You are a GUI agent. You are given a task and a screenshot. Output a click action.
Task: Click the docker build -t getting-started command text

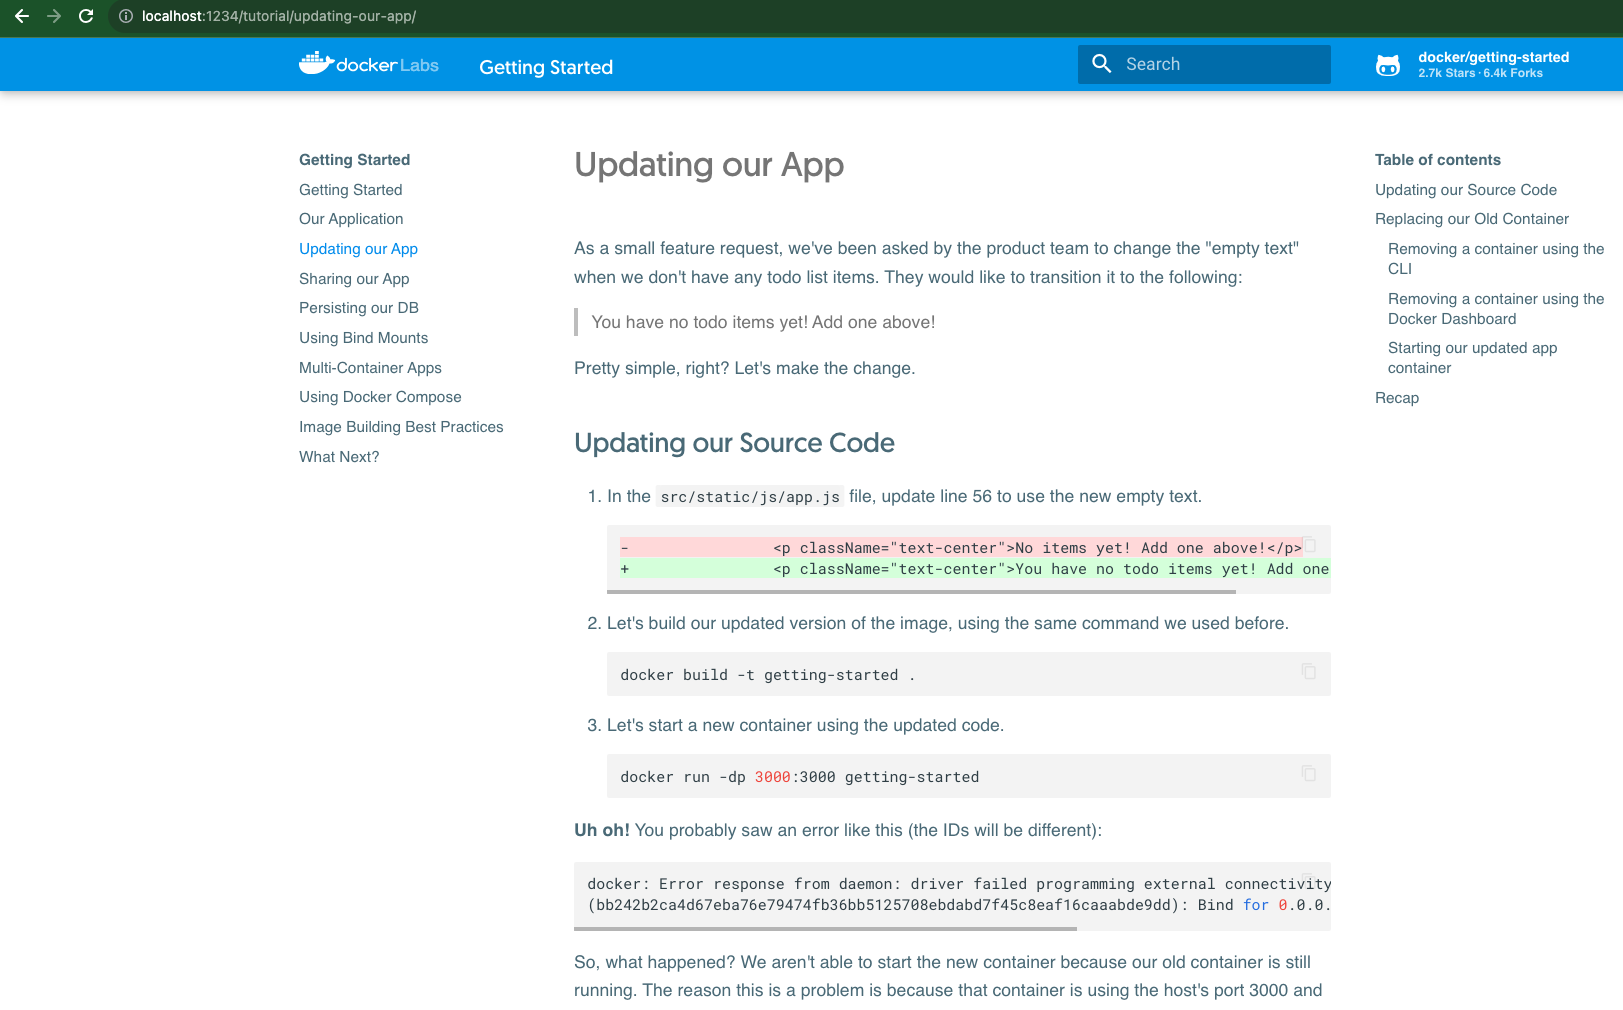tap(767, 675)
